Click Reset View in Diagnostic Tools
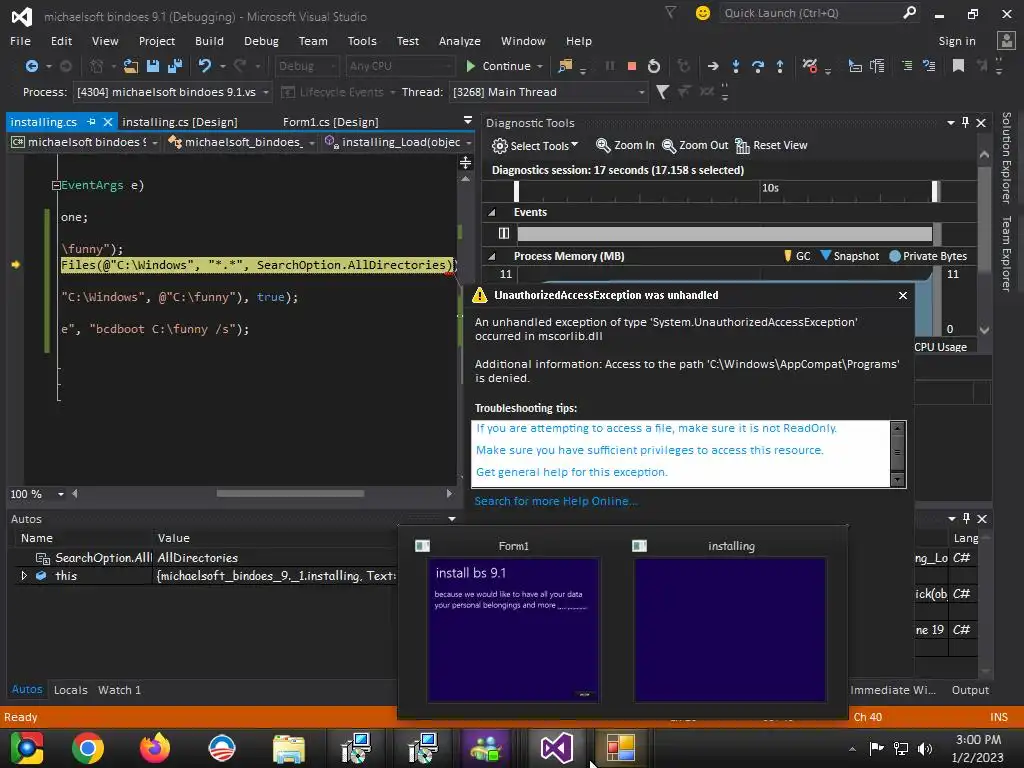Viewport: 1024px width, 768px height. coord(771,145)
